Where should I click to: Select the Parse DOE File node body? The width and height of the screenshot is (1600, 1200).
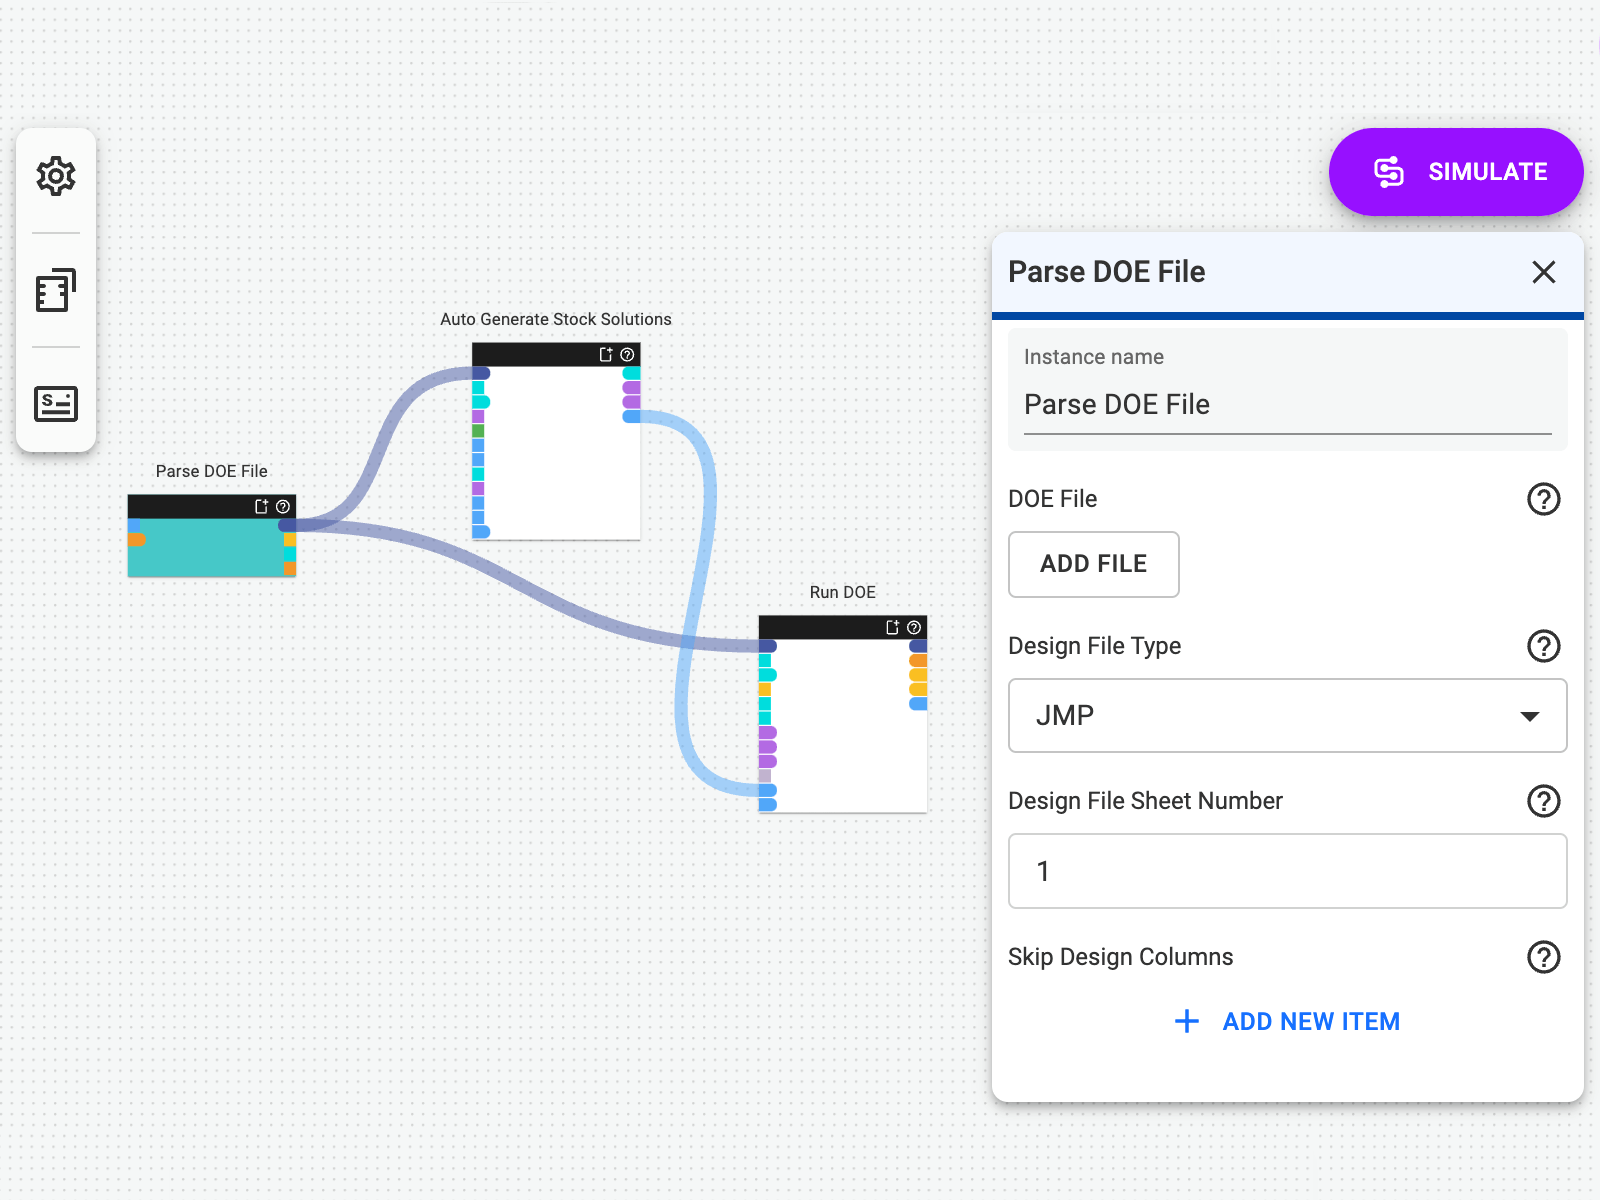coord(212,548)
